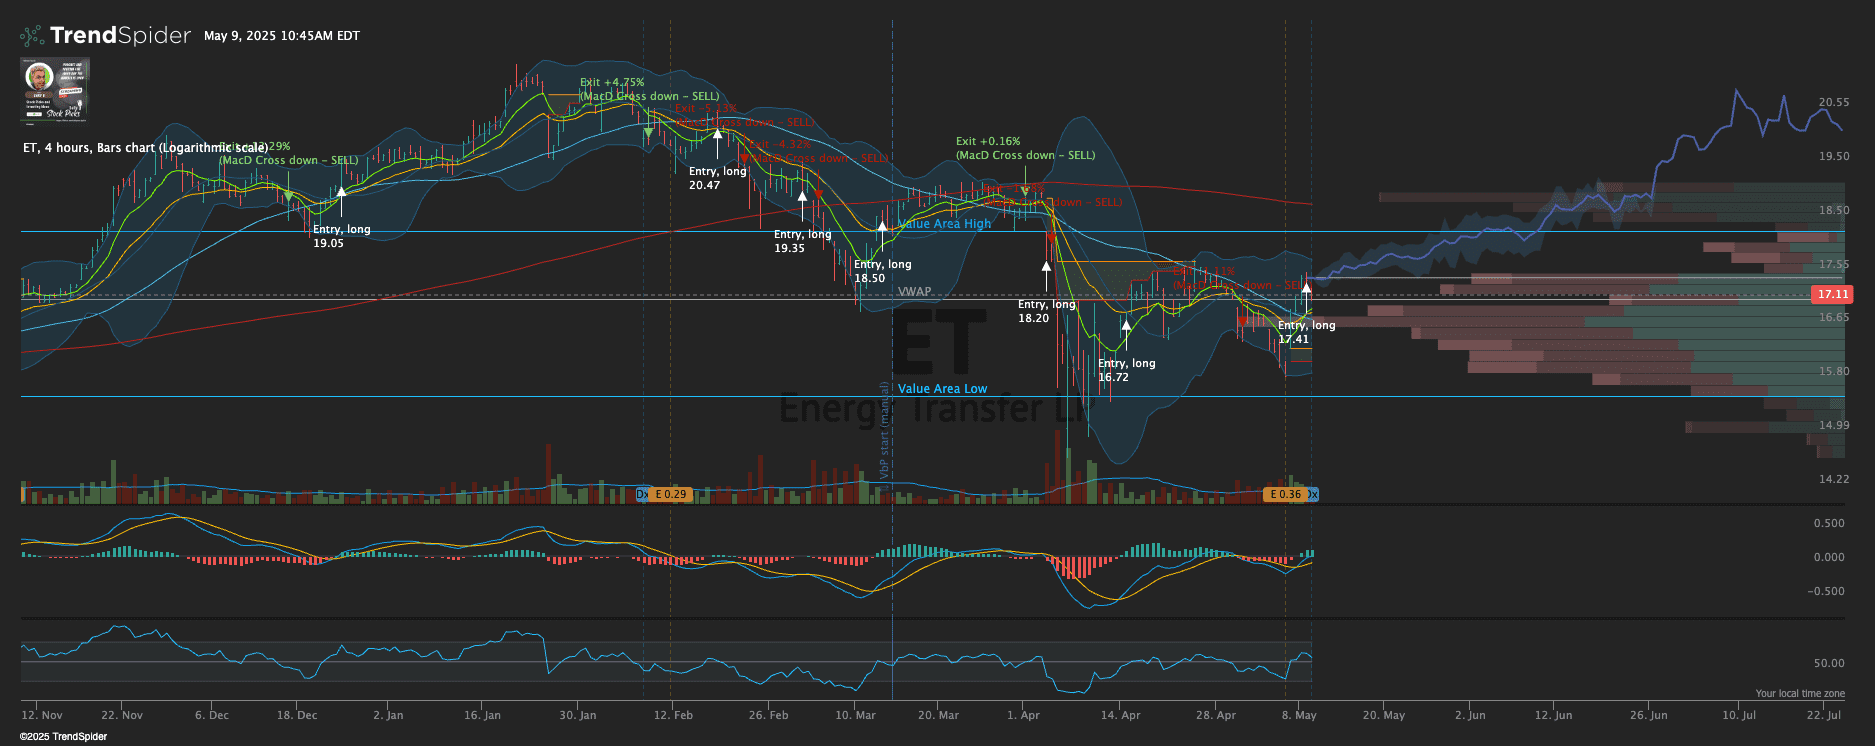
Task: Click the red 17.11 current price tag
Action: click(1832, 294)
